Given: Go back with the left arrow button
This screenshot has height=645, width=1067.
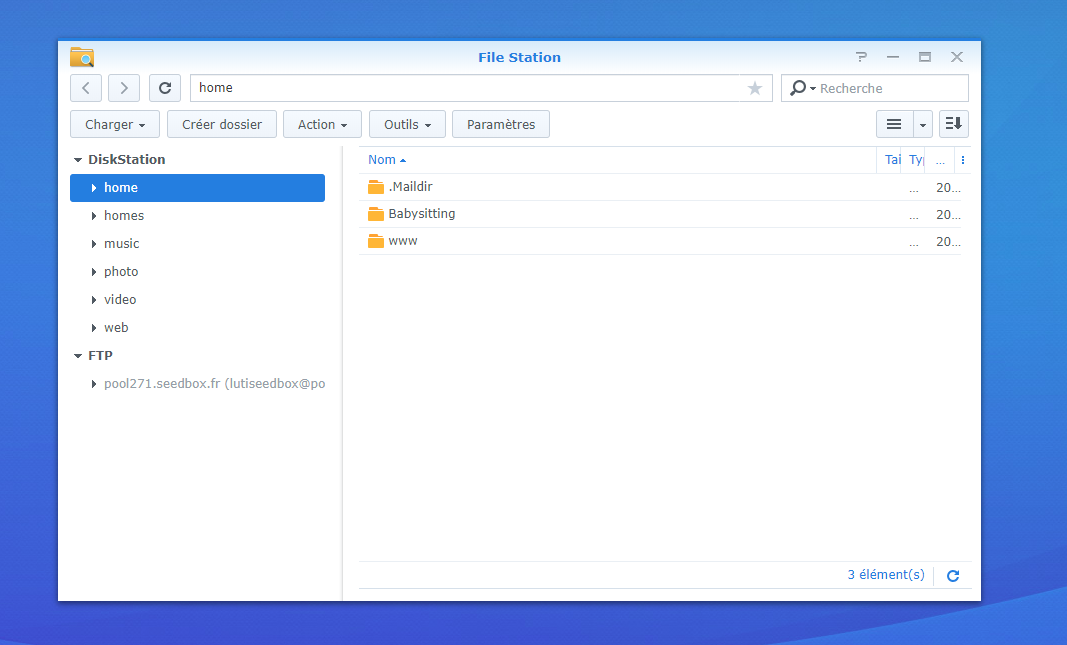Looking at the screenshot, I should (x=86, y=88).
